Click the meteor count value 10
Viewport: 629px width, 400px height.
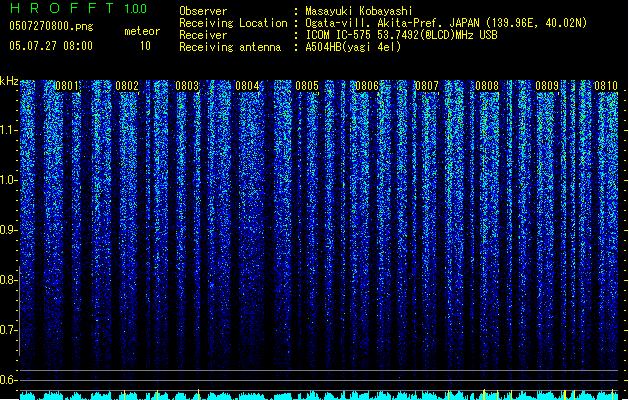(145, 46)
